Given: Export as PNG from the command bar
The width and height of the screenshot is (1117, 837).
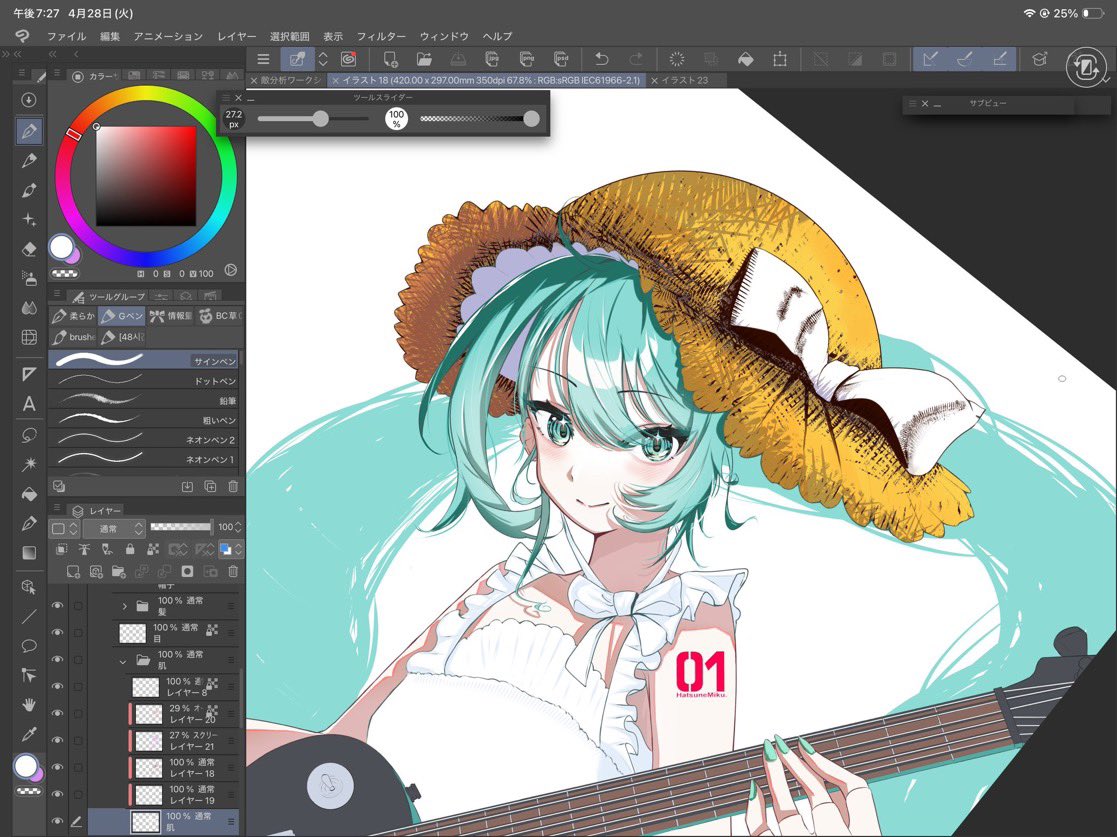Looking at the screenshot, I should click(527, 59).
